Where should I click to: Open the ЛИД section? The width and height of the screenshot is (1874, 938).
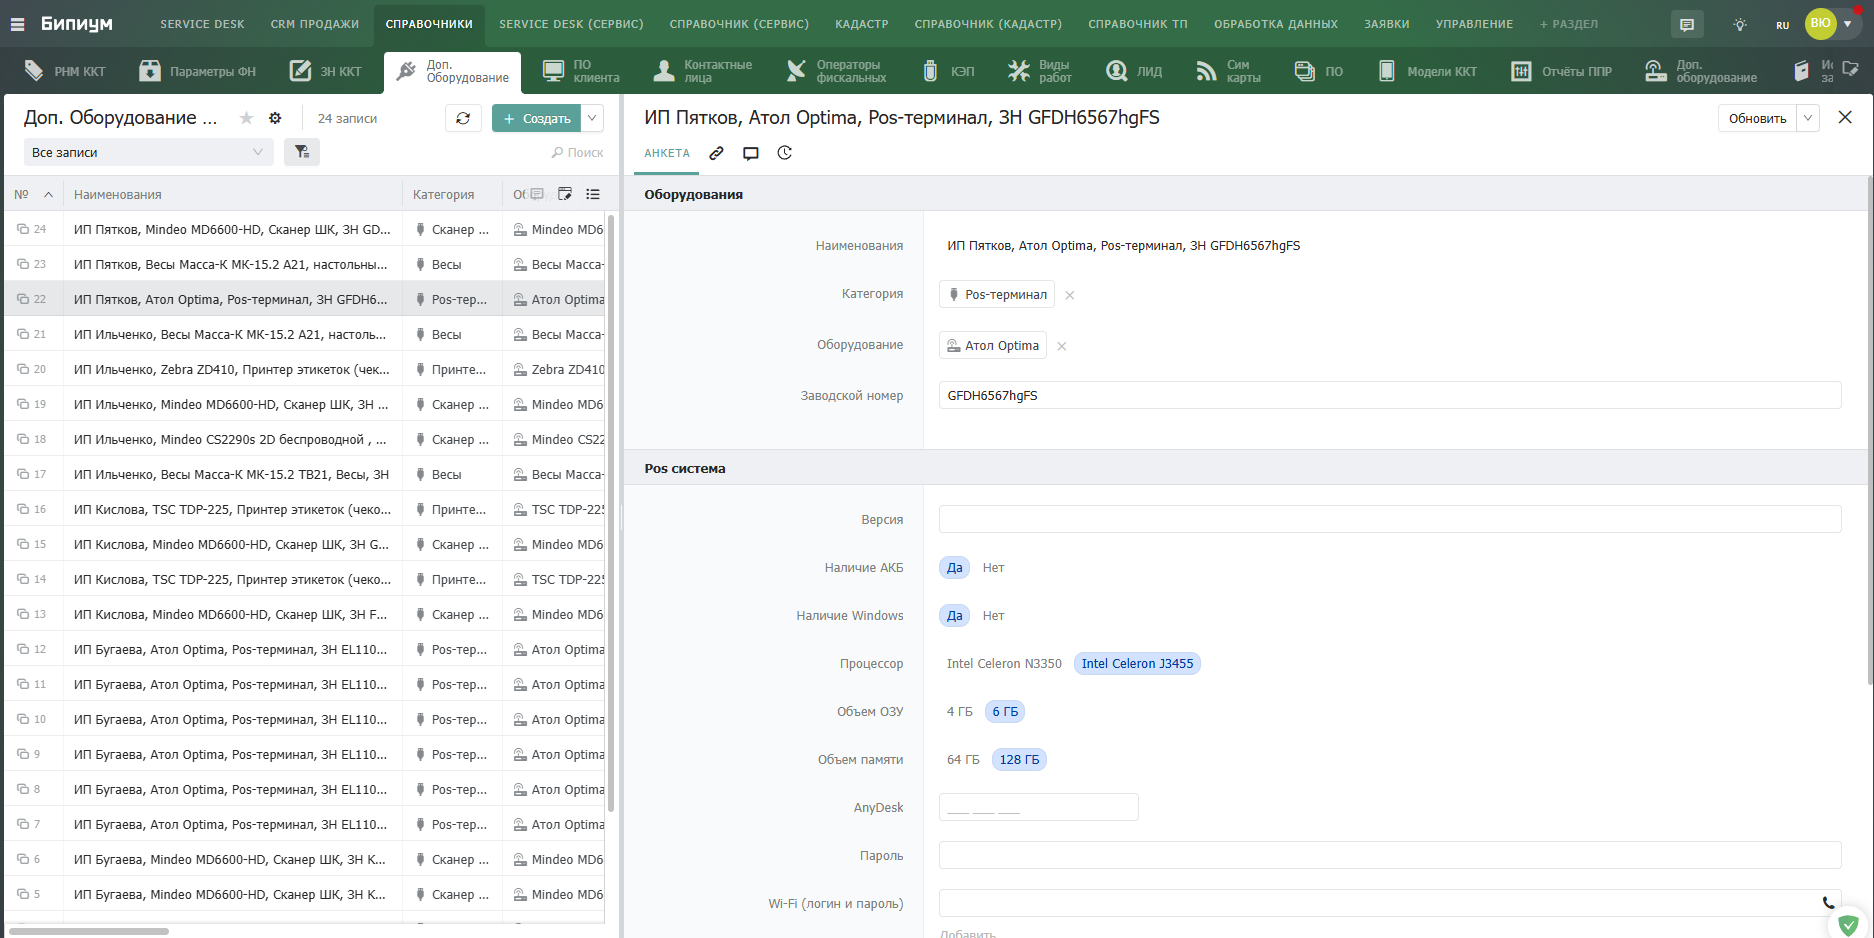[1134, 71]
